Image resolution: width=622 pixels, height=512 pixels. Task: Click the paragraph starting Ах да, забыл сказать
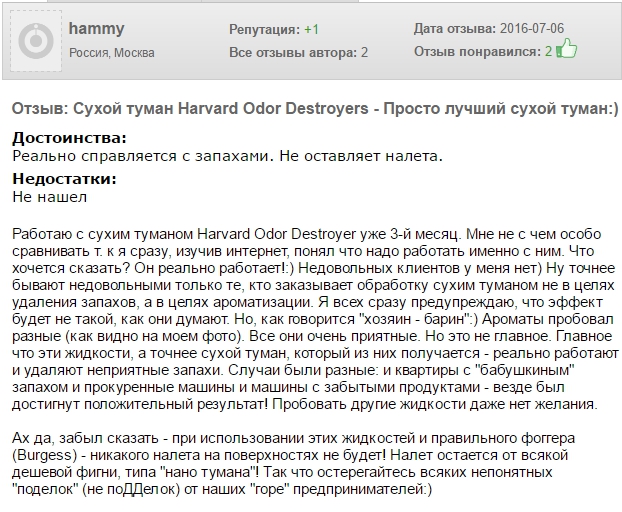coord(294,464)
